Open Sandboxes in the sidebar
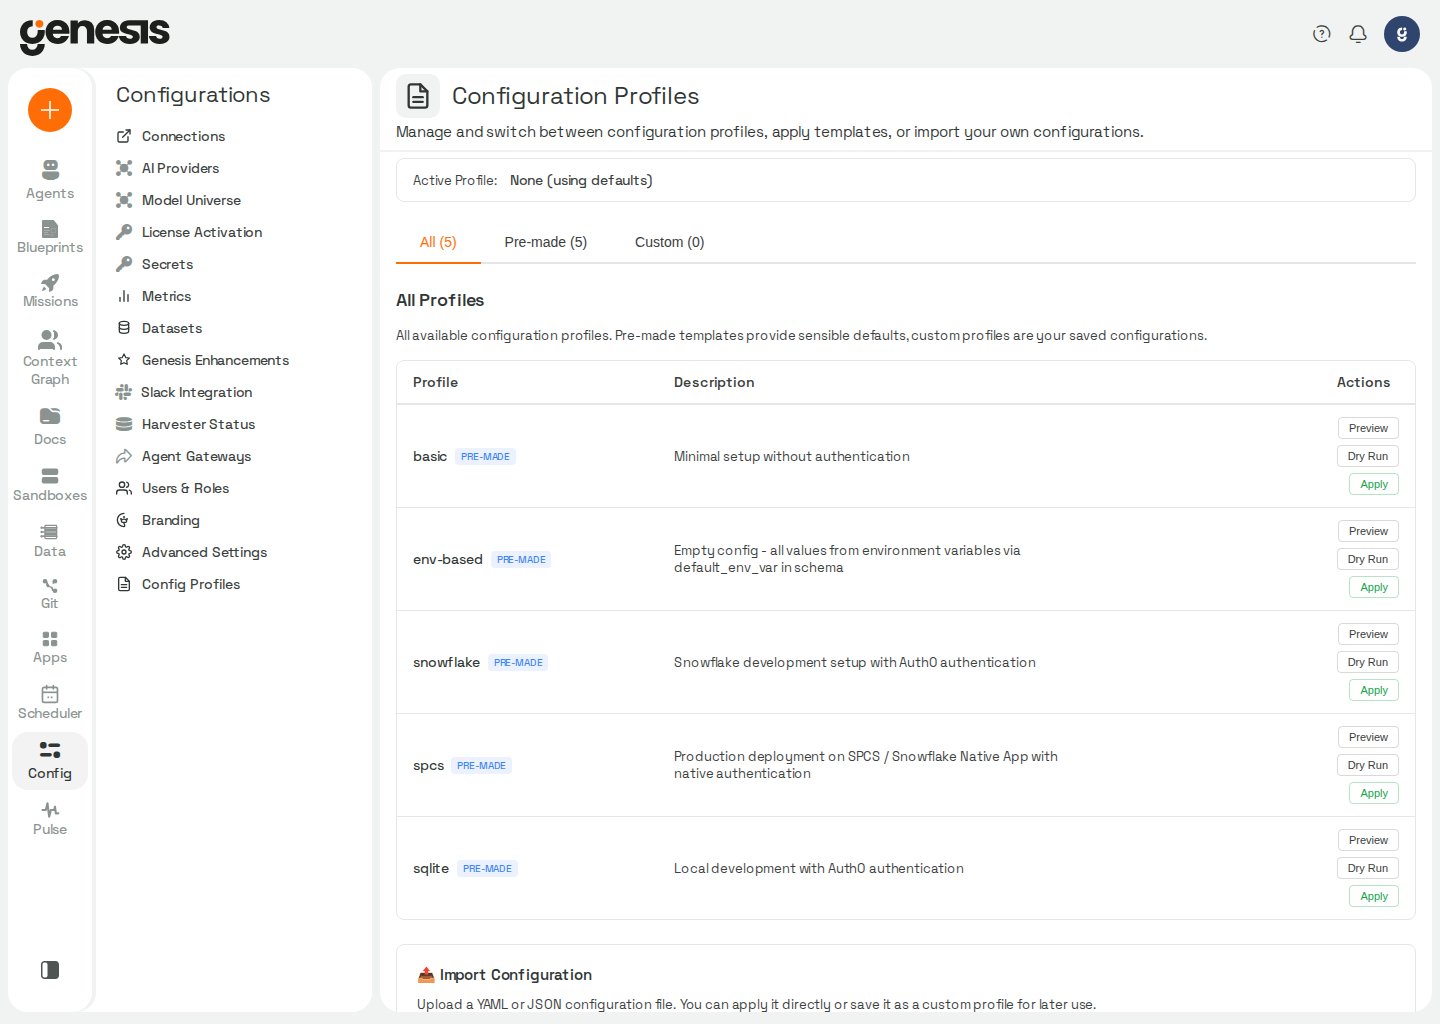This screenshot has height=1024, width=1440. point(50,484)
